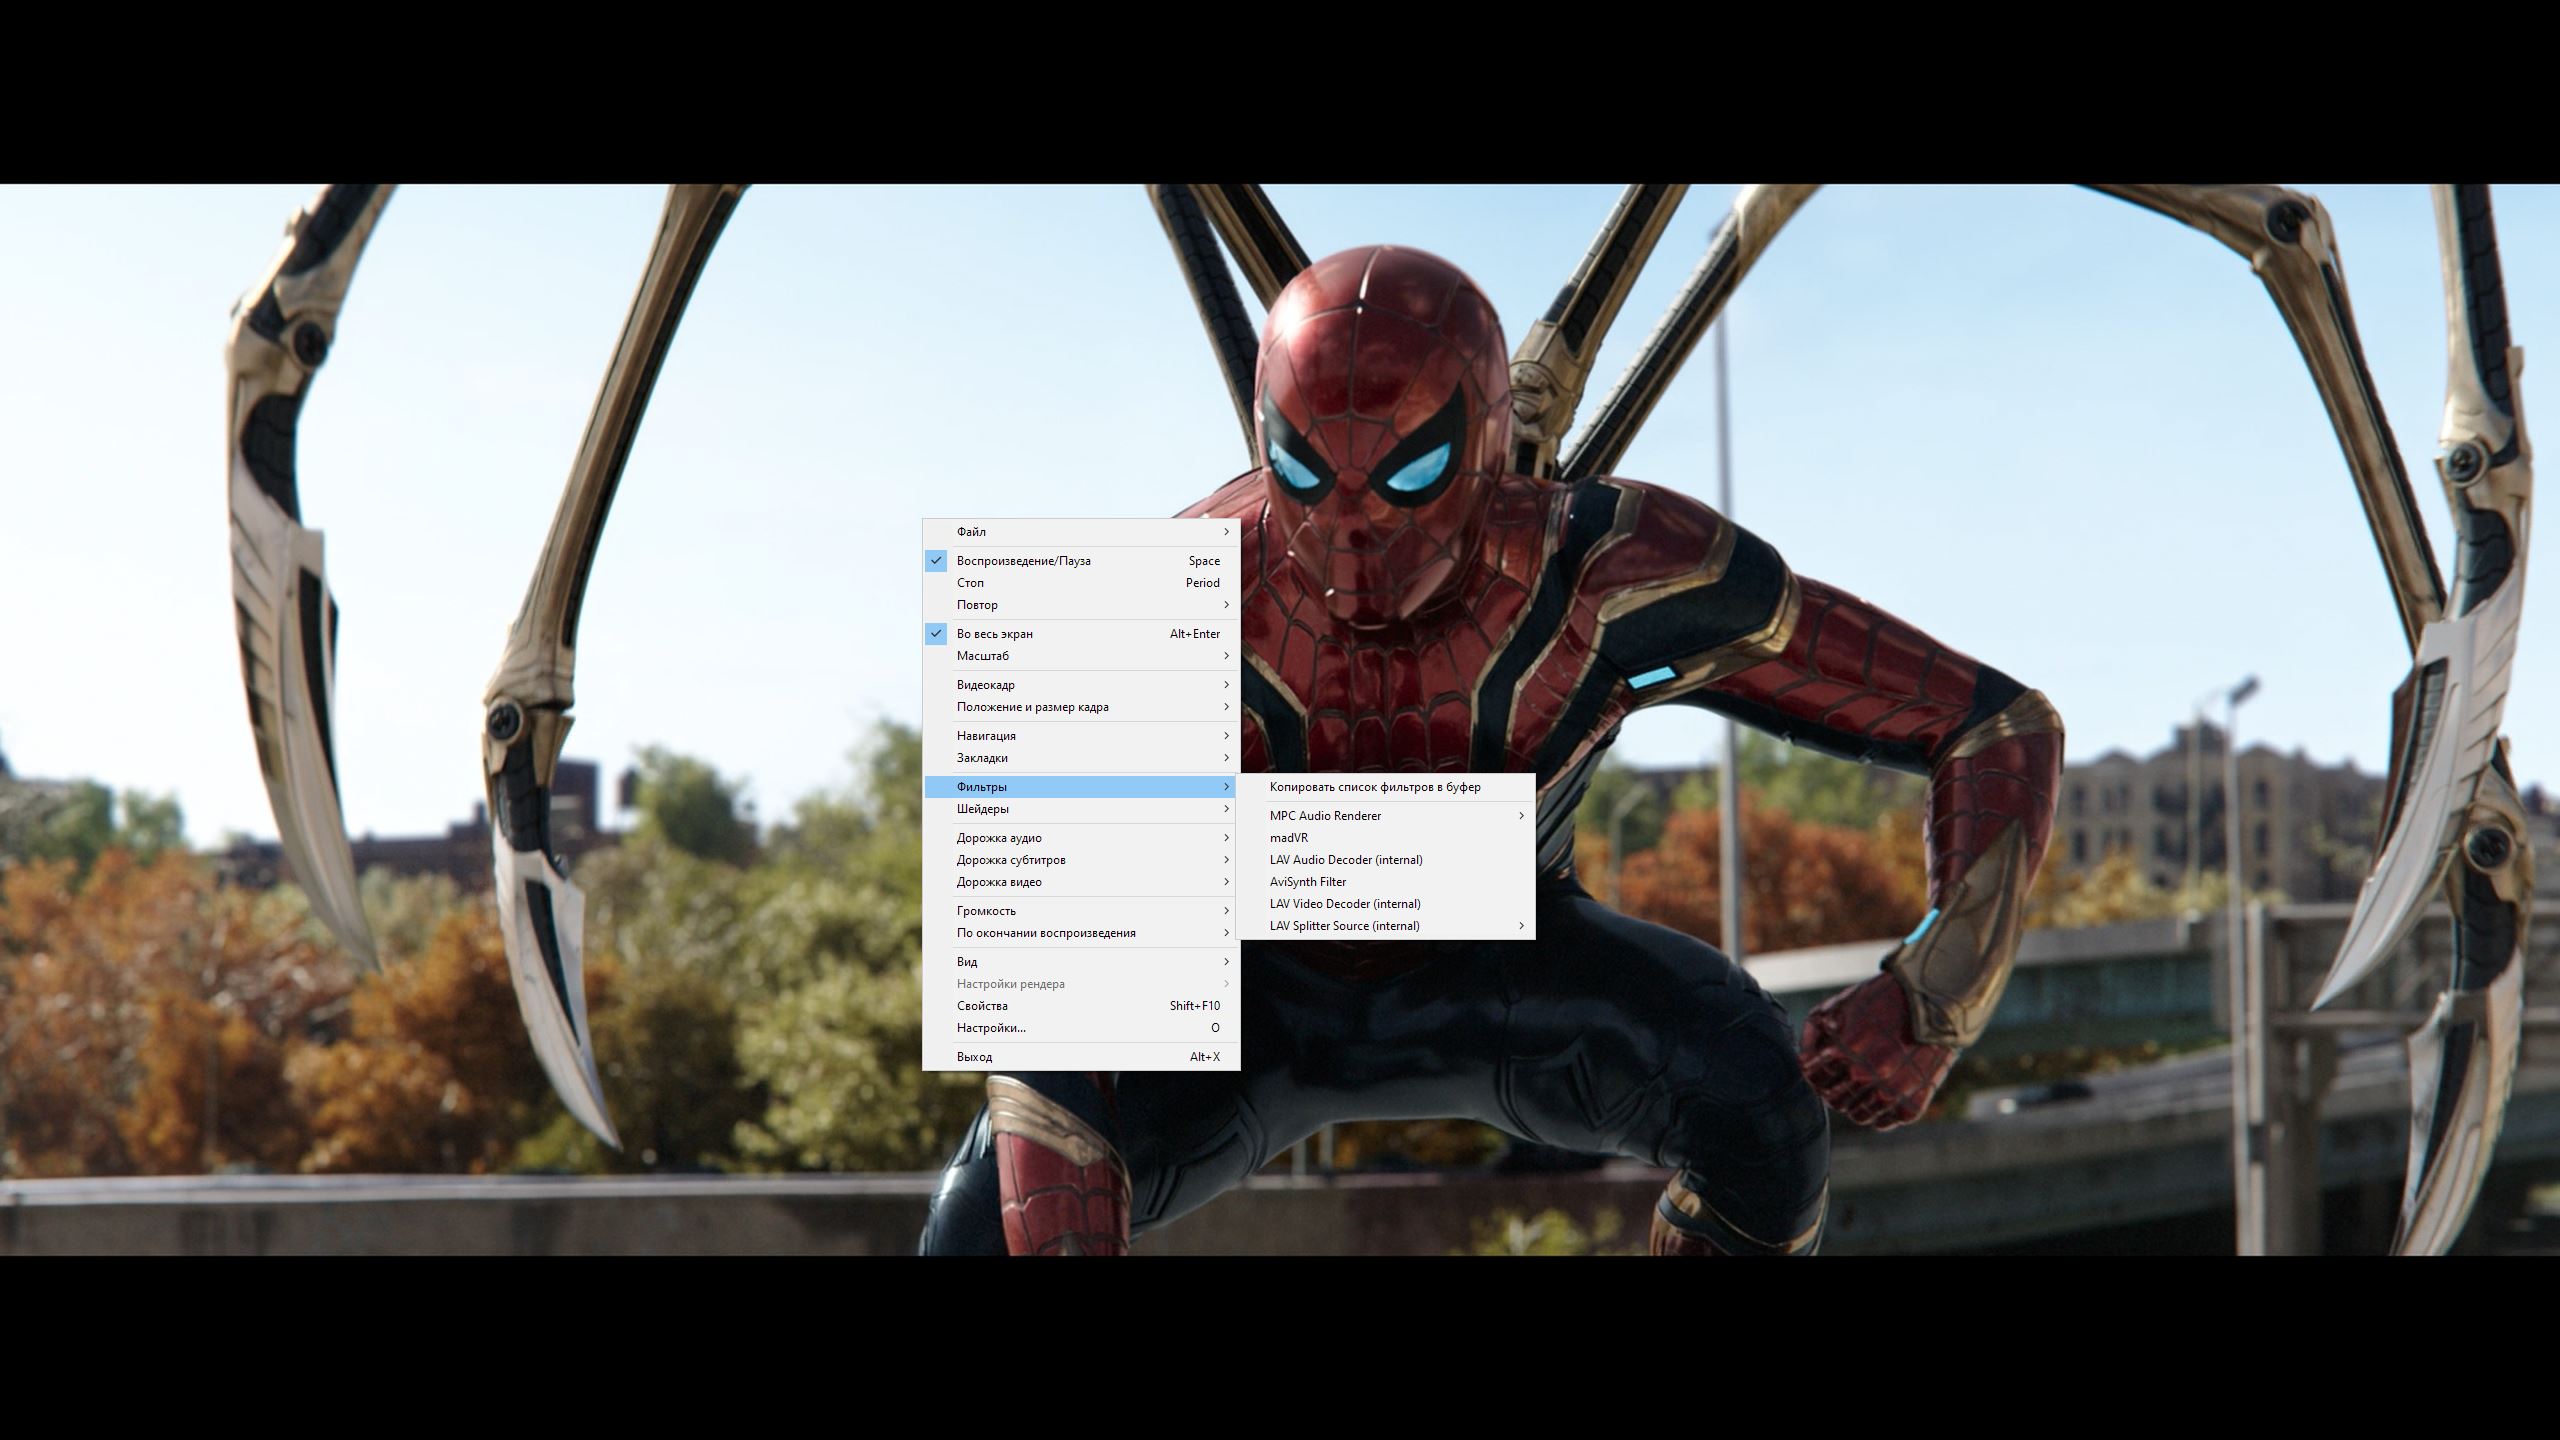Image resolution: width=2560 pixels, height=1440 pixels.
Task: Expand the MPC Audio Renderer submenu arrow
Action: 1521,816
